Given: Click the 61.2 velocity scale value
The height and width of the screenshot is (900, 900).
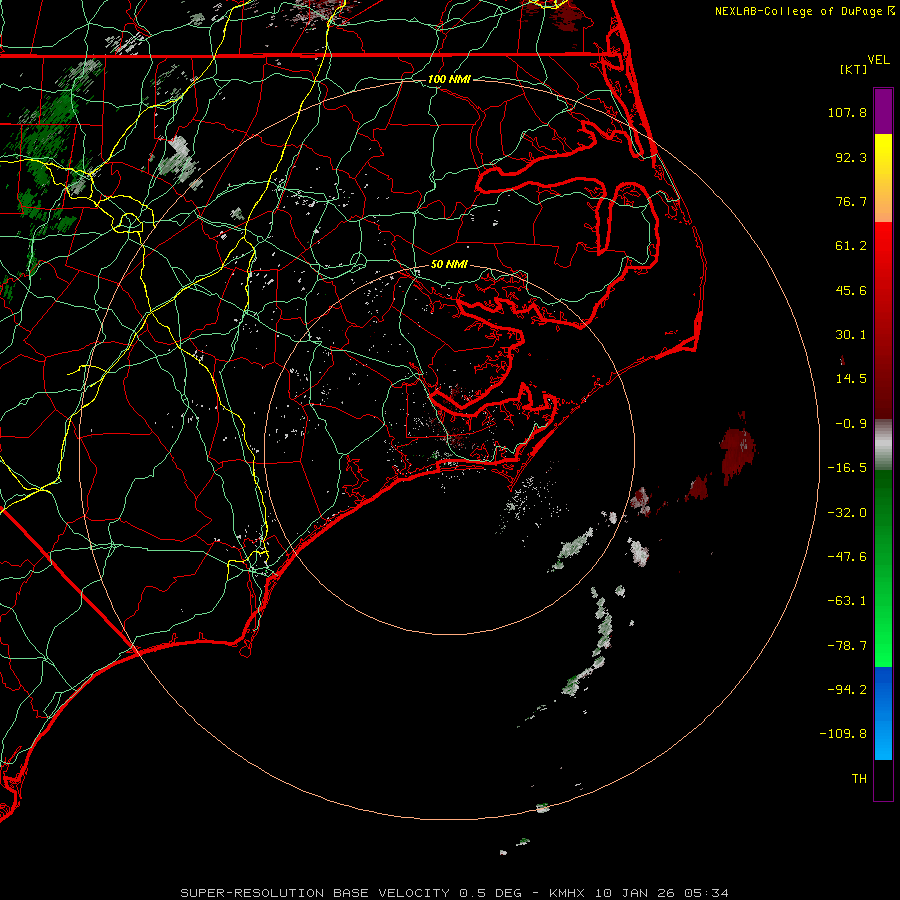Looking at the screenshot, I should (x=851, y=246).
